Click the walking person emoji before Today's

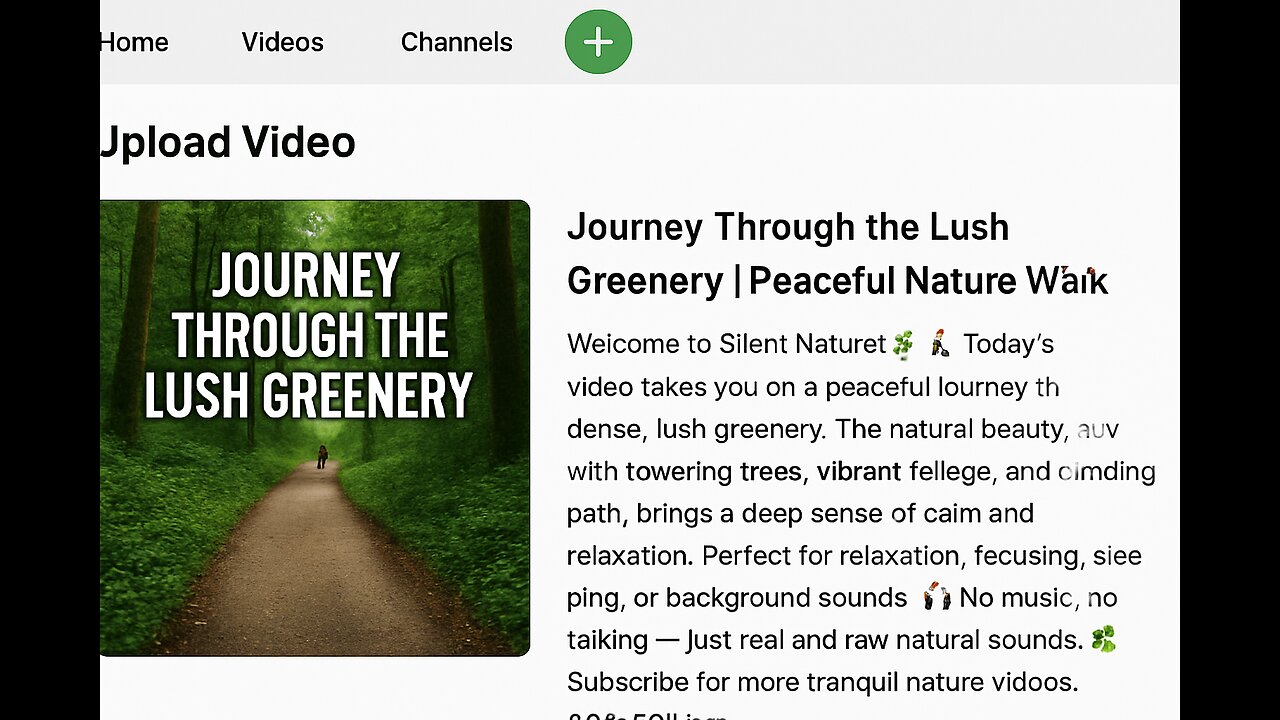coord(939,345)
